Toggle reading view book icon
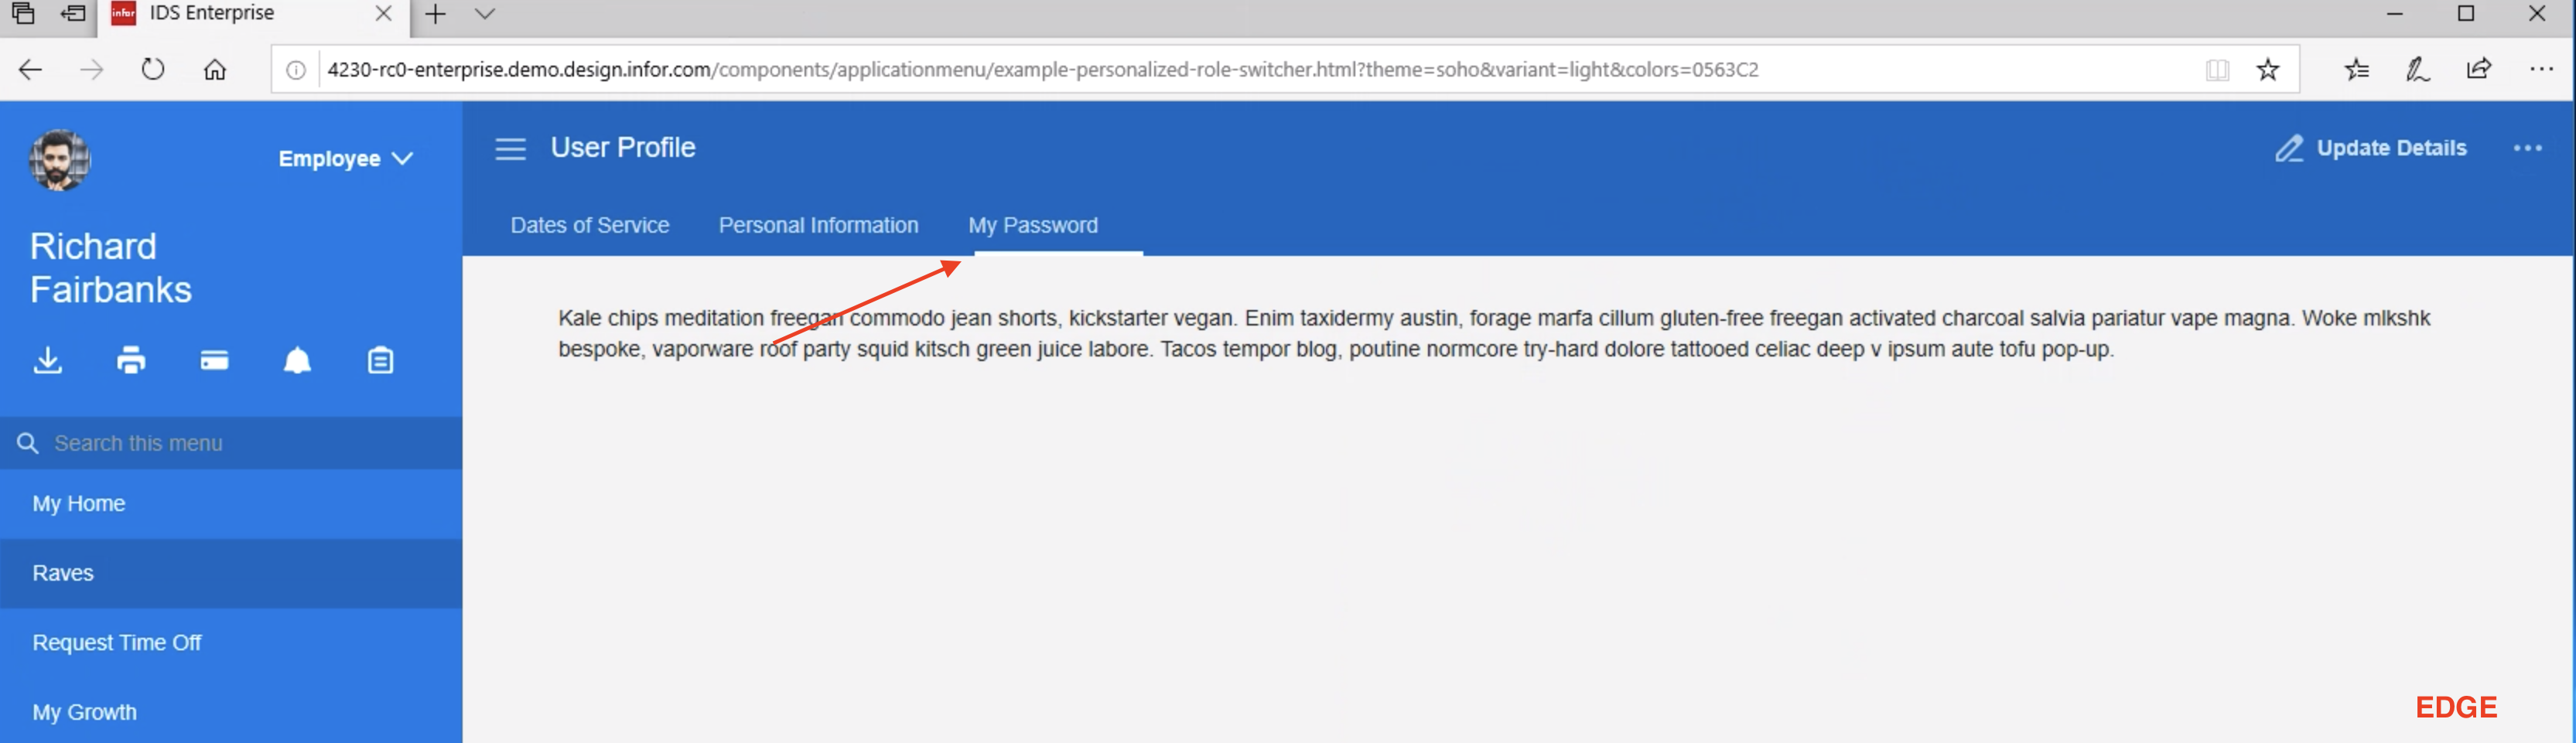This screenshot has height=743, width=2576. pyautogui.click(x=2217, y=69)
